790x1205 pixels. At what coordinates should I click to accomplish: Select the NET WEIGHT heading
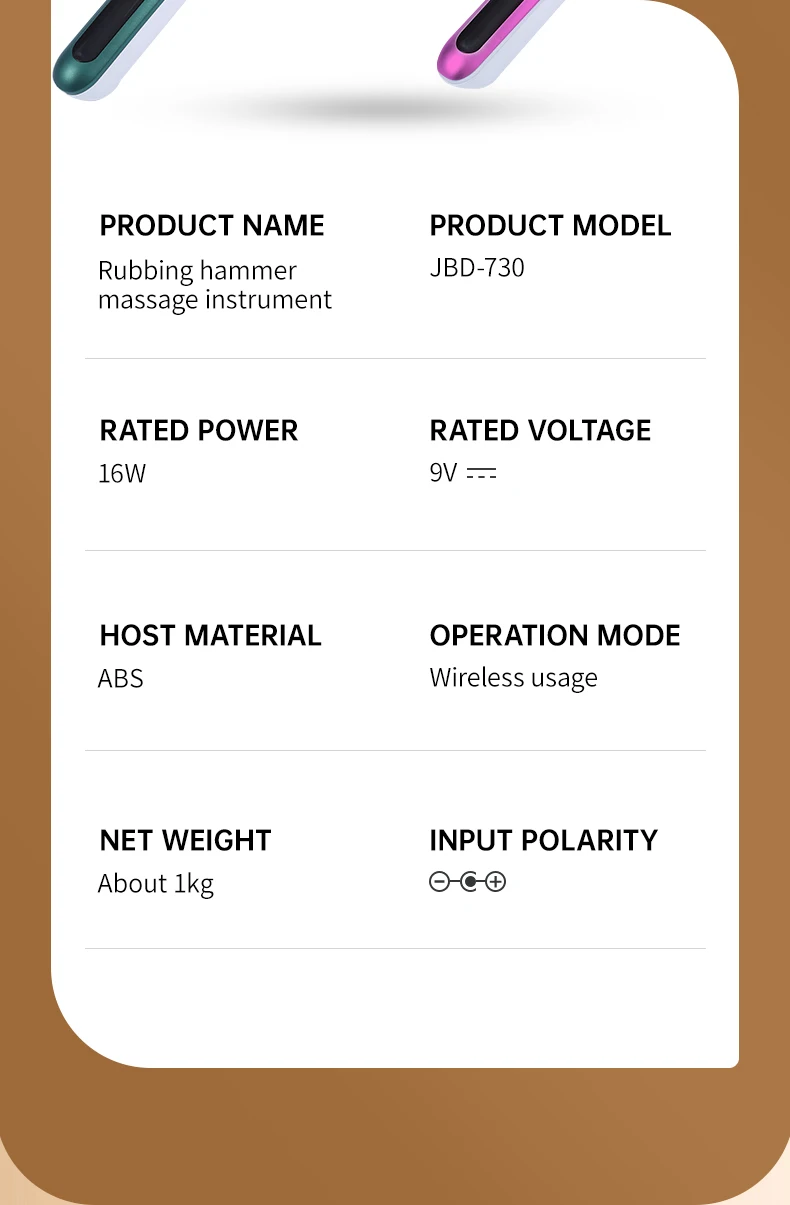pos(185,841)
